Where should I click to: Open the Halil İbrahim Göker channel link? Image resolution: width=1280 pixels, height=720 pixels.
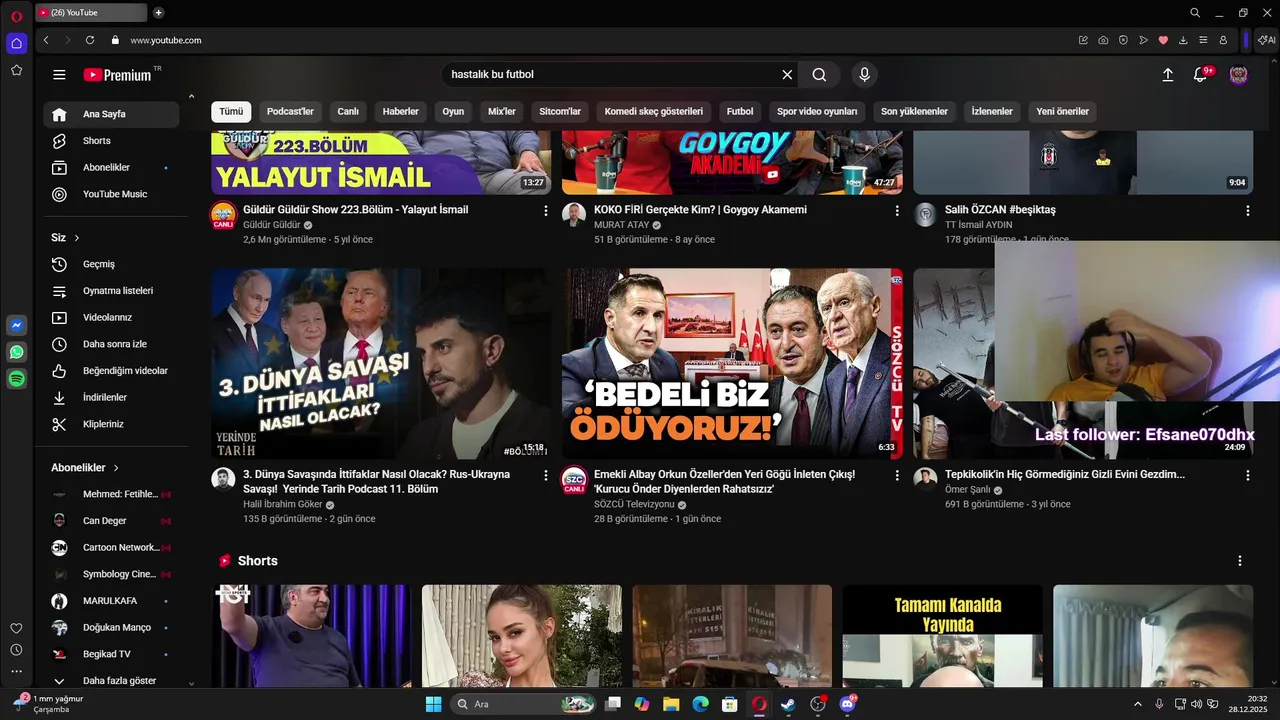pyautogui.click(x=283, y=505)
